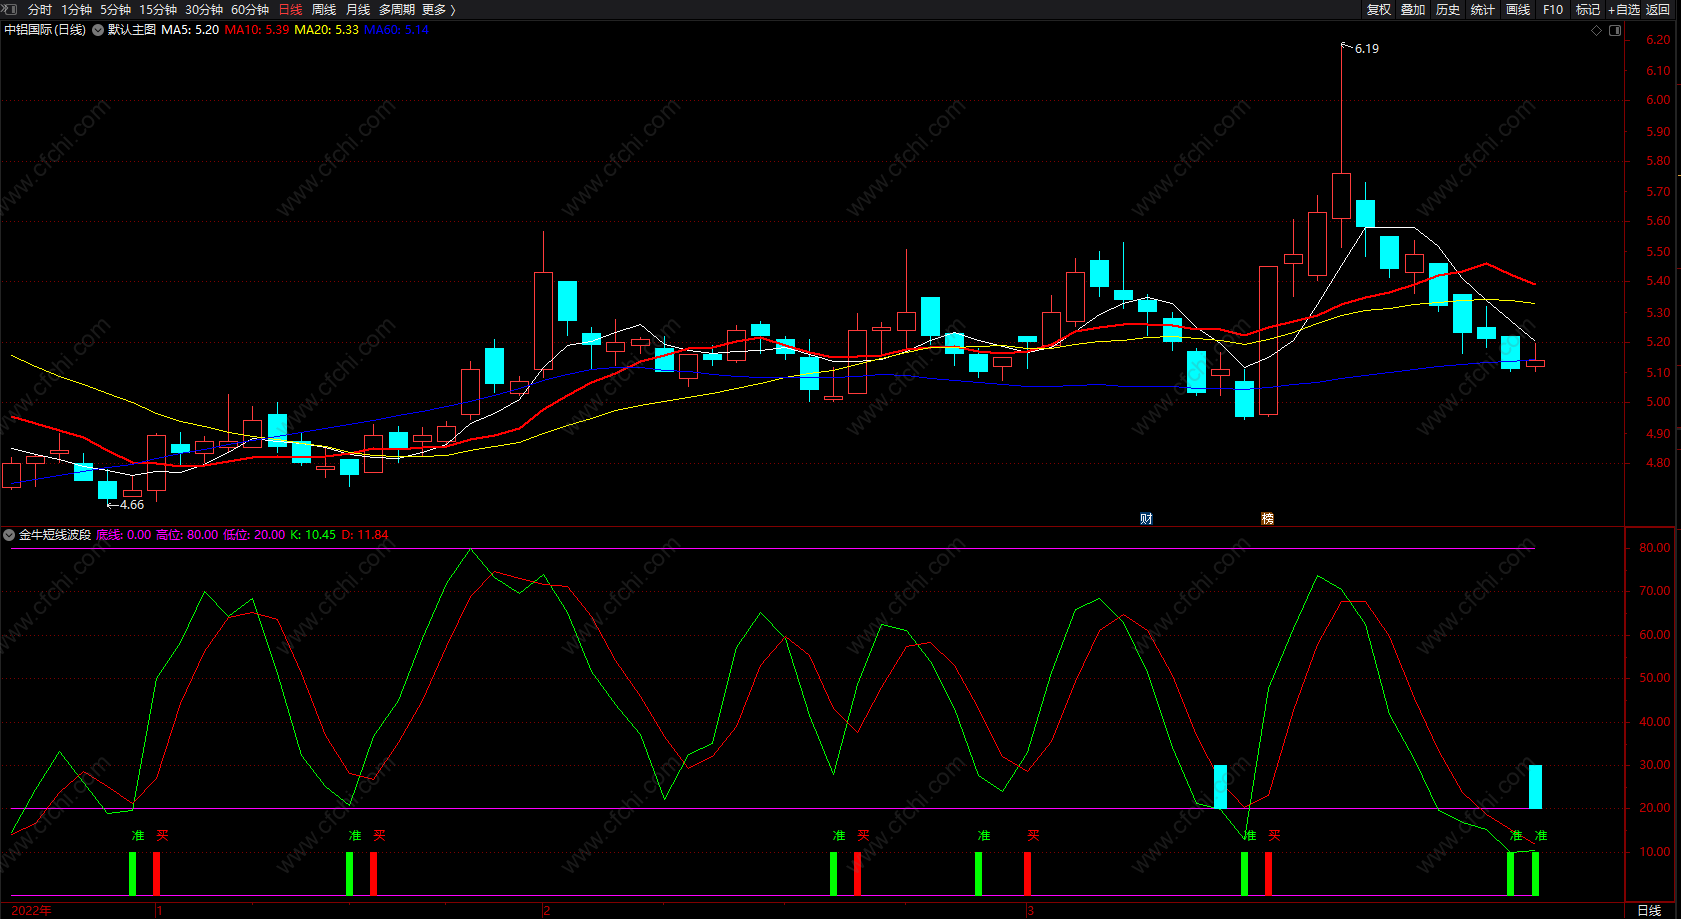Switch to the 周线 weekly chart tab
Screen dimensions: 1681x919
pyautogui.click(x=324, y=9)
